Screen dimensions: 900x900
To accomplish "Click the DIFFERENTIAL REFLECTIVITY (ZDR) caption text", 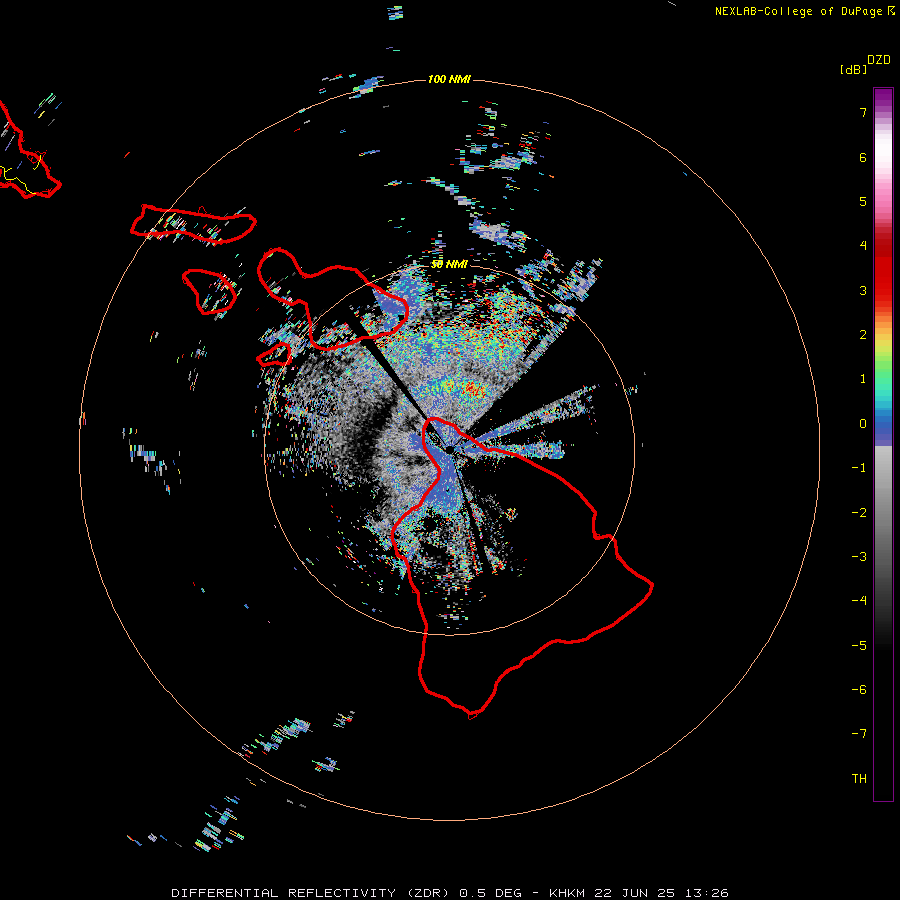I will click(x=310, y=893).
